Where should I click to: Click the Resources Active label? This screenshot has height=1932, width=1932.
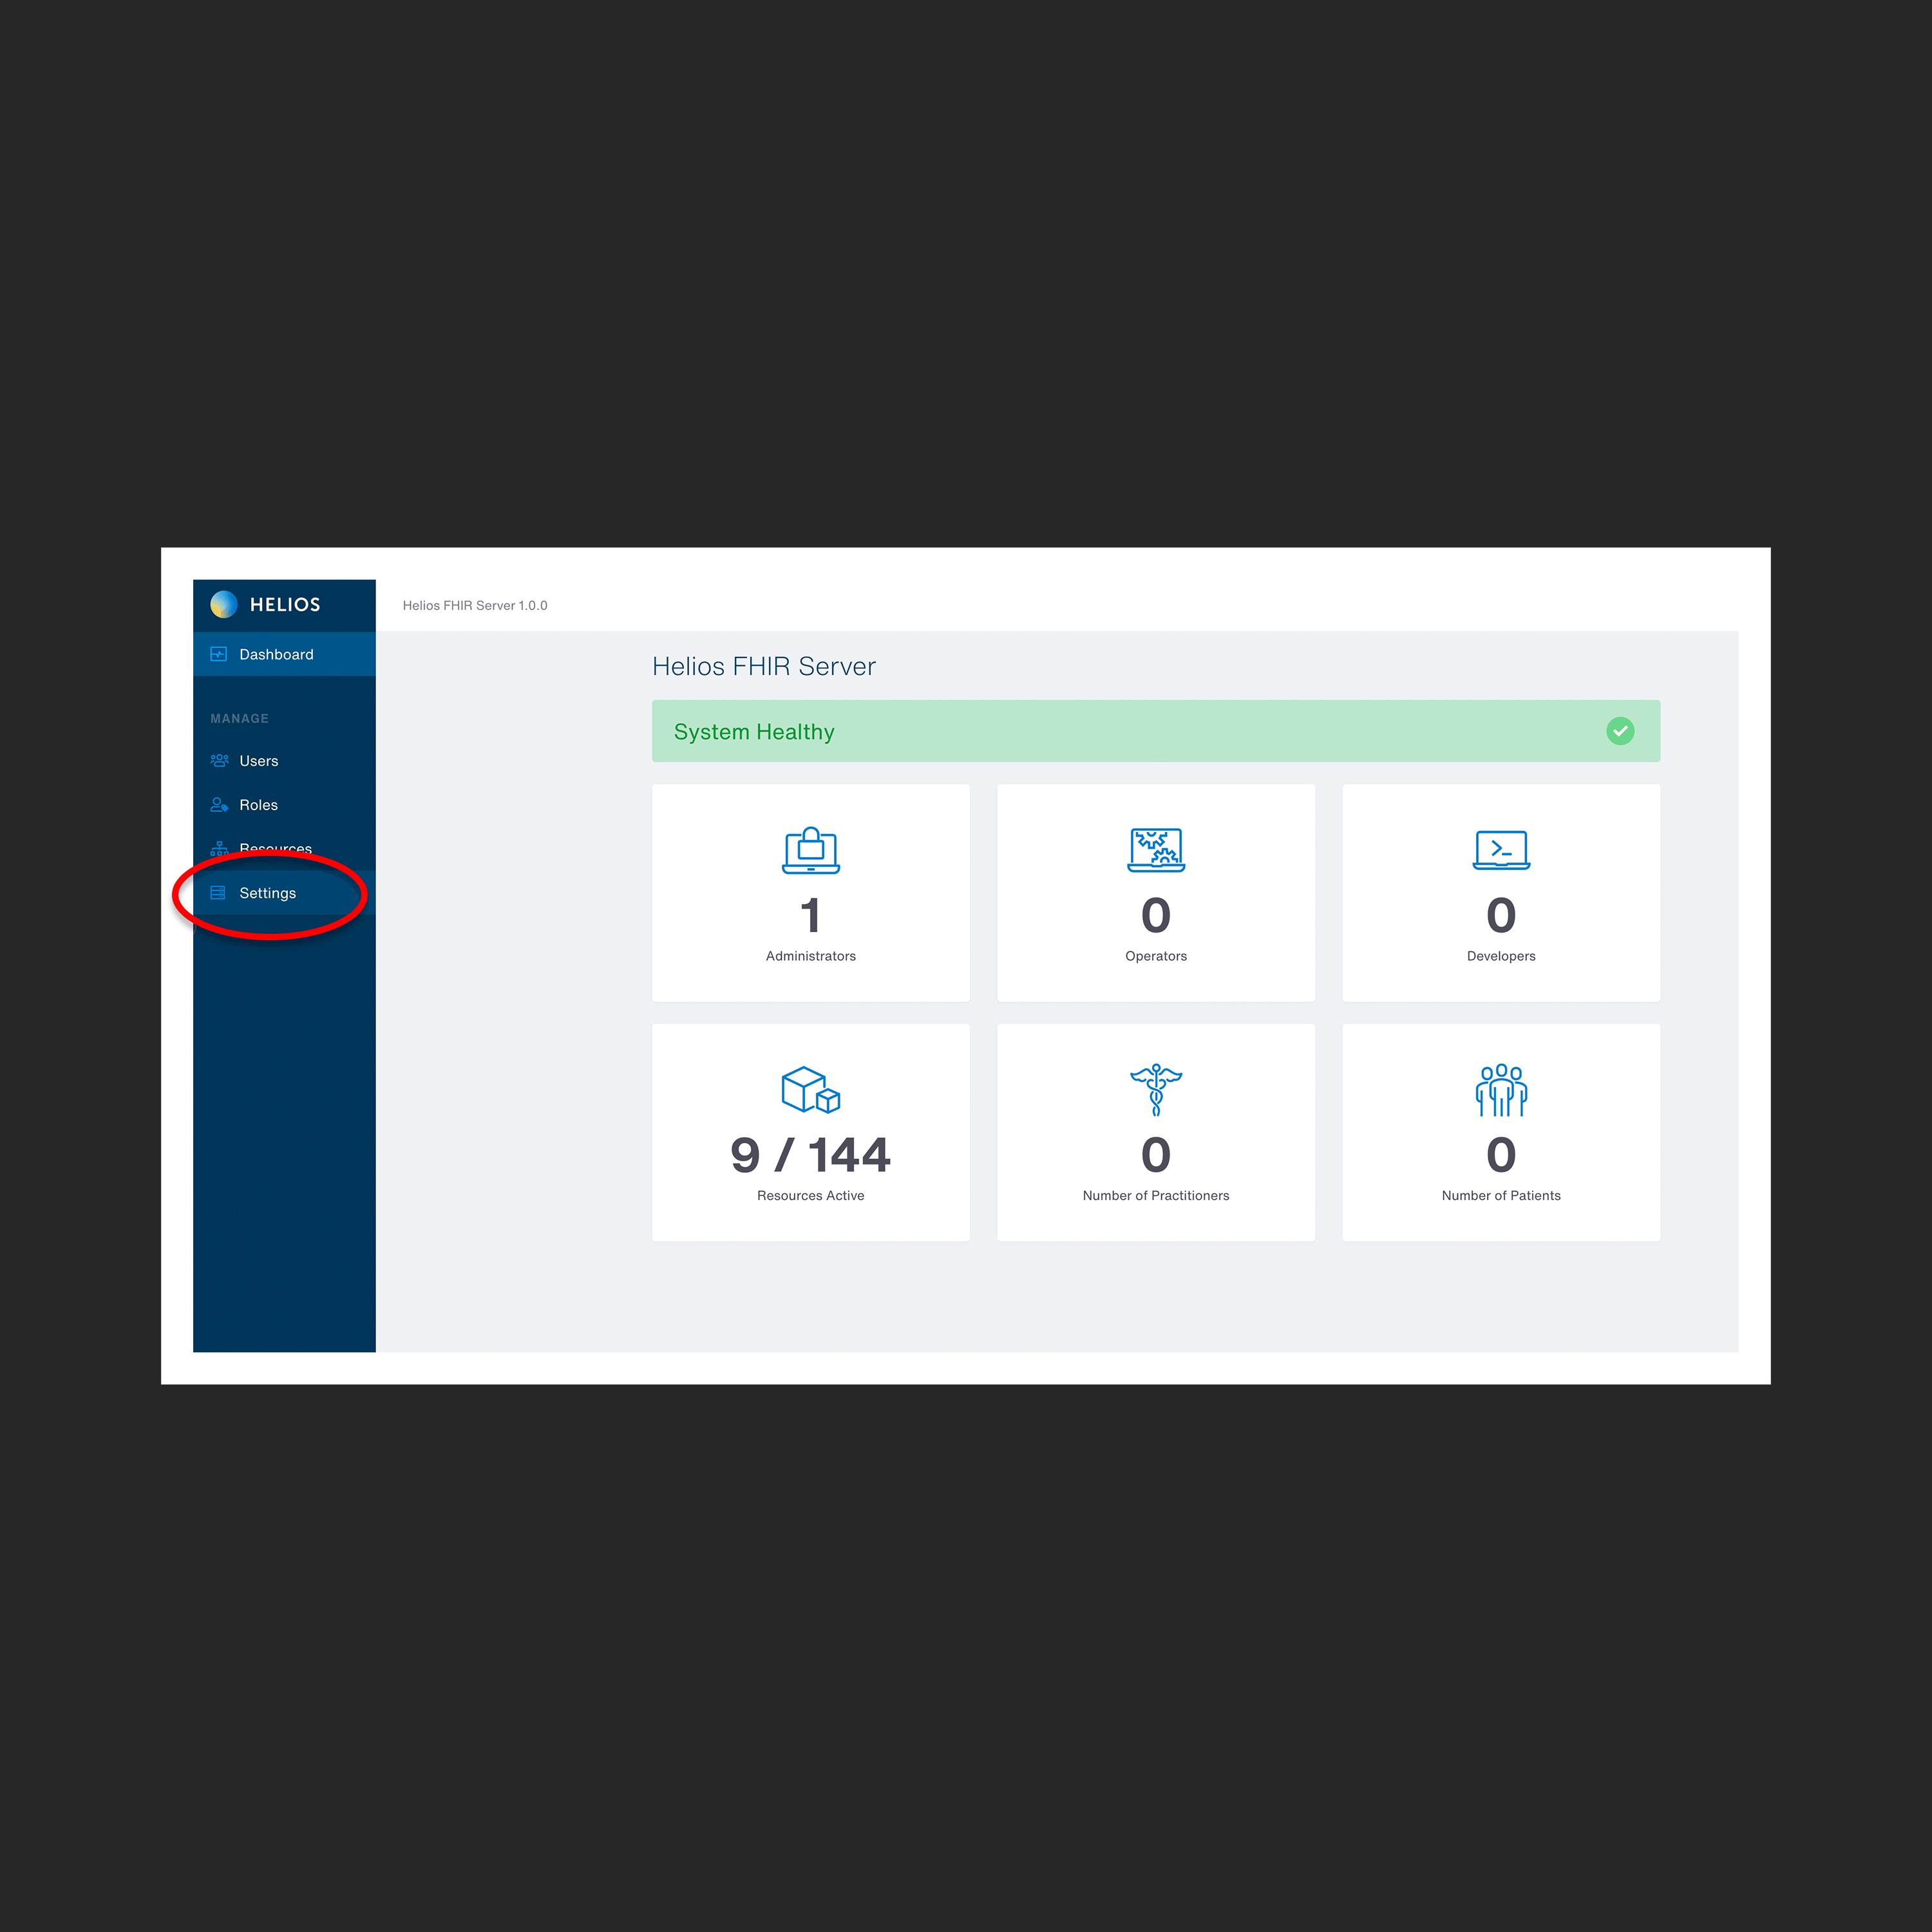click(x=811, y=1196)
